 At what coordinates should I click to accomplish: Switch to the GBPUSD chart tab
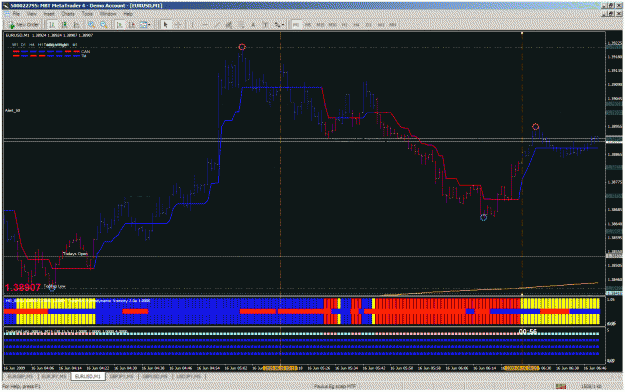click(155, 376)
